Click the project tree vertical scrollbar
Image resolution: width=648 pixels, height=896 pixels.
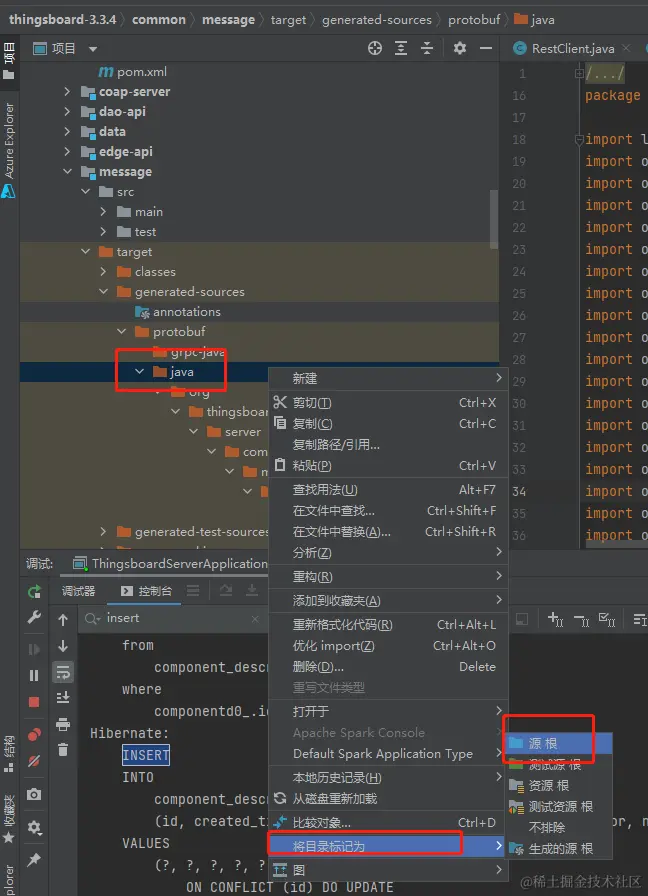pos(494,219)
